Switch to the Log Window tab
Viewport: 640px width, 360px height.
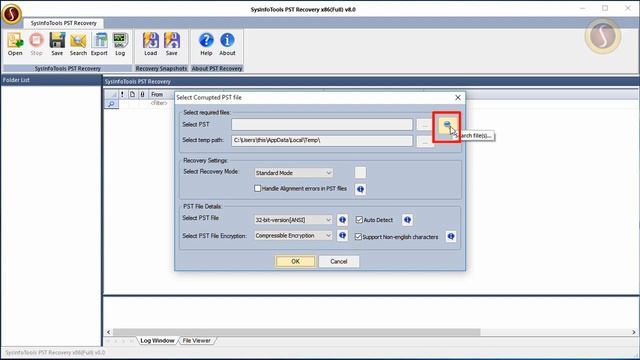click(157, 340)
